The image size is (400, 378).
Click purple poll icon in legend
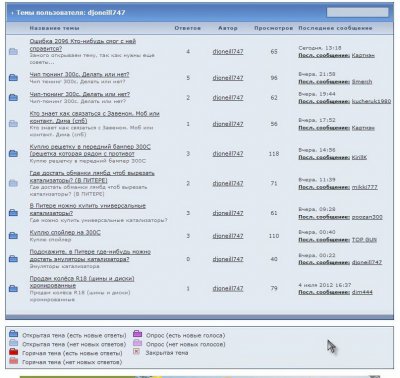click(x=138, y=334)
